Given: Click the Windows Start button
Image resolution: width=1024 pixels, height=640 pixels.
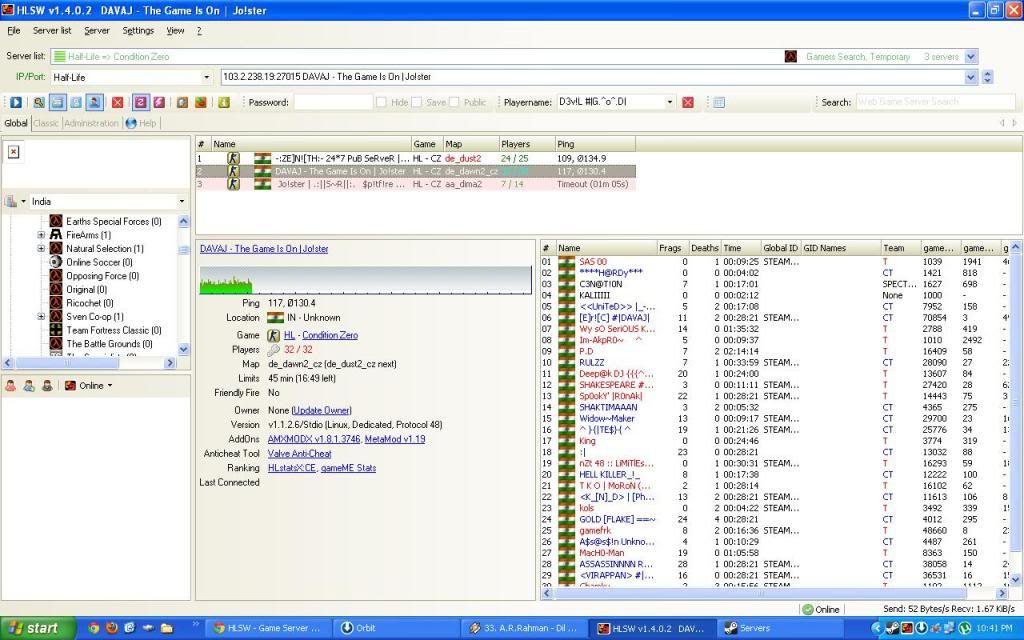Looking at the screenshot, I should click(38, 628).
